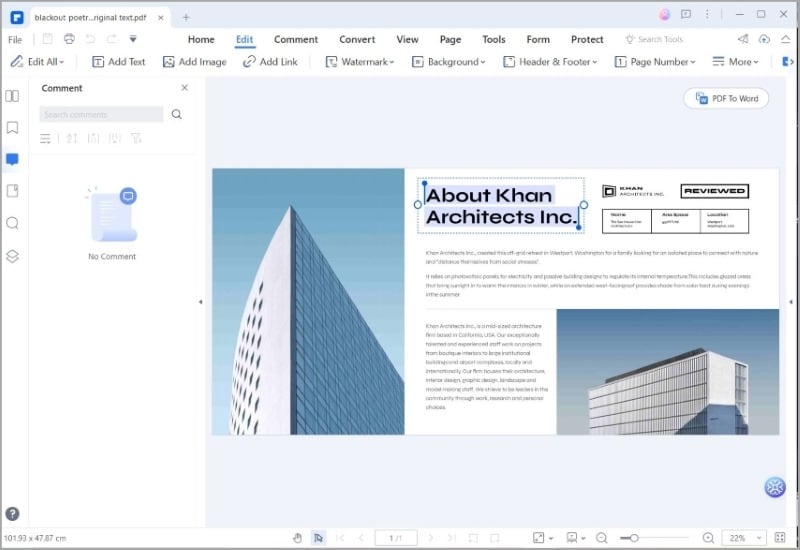Open the Layers panel icon in the sidebar
The image size is (800, 550).
pos(12,255)
